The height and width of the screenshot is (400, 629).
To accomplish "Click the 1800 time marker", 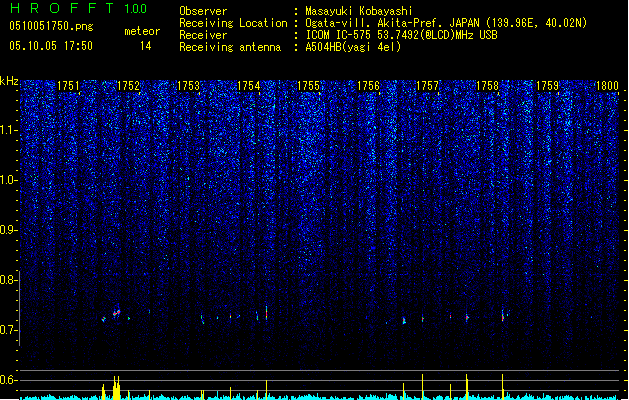I will 607,86.
